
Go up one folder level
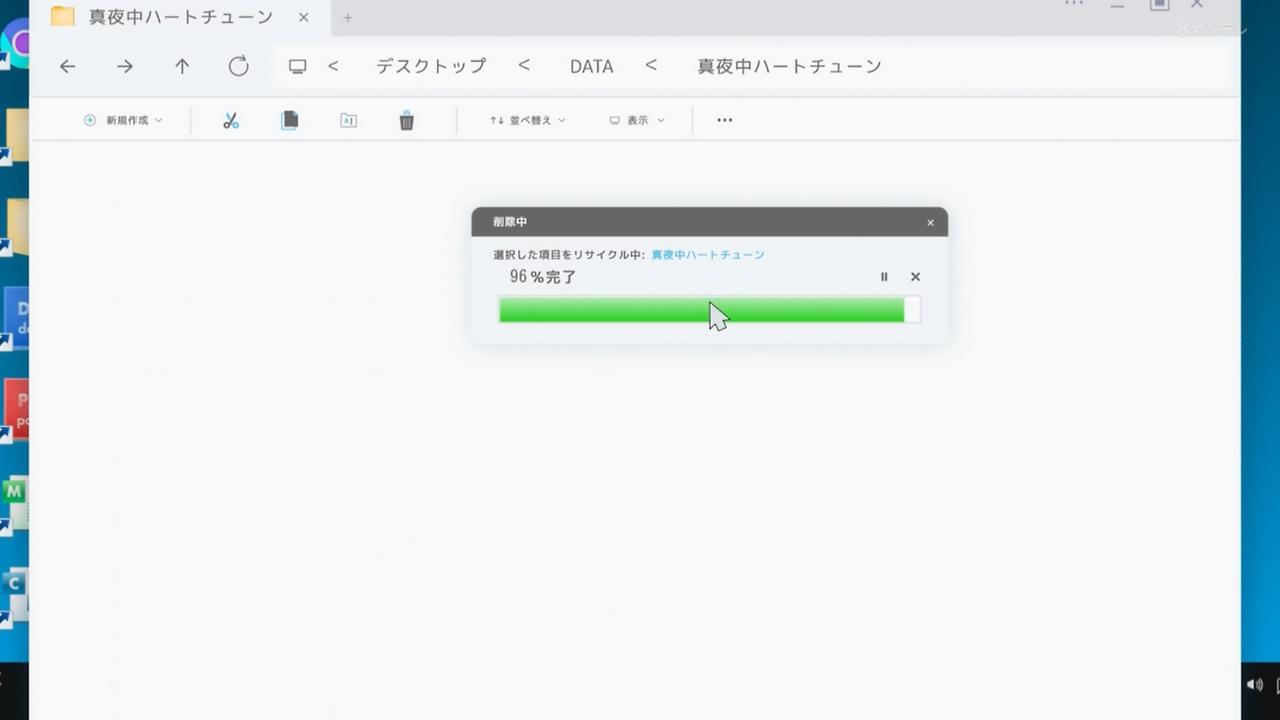click(x=182, y=67)
